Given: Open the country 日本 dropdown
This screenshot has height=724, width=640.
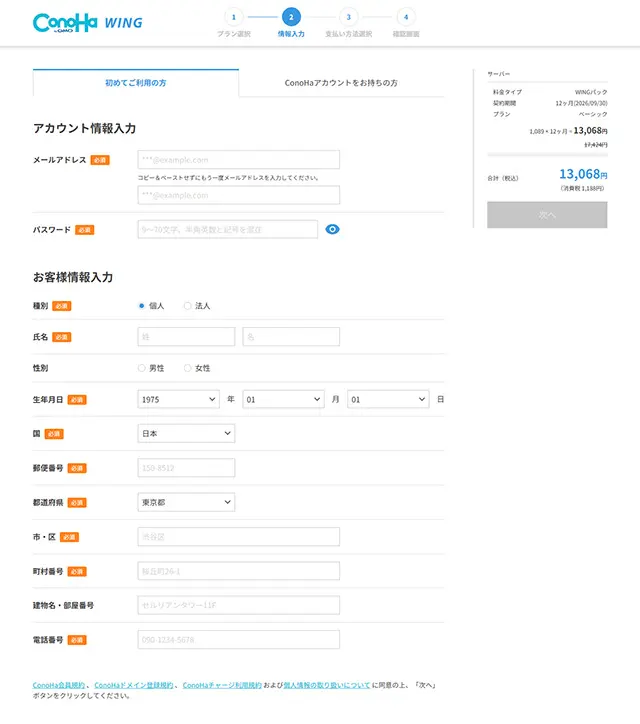Looking at the screenshot, I should [x=186, y=434].
